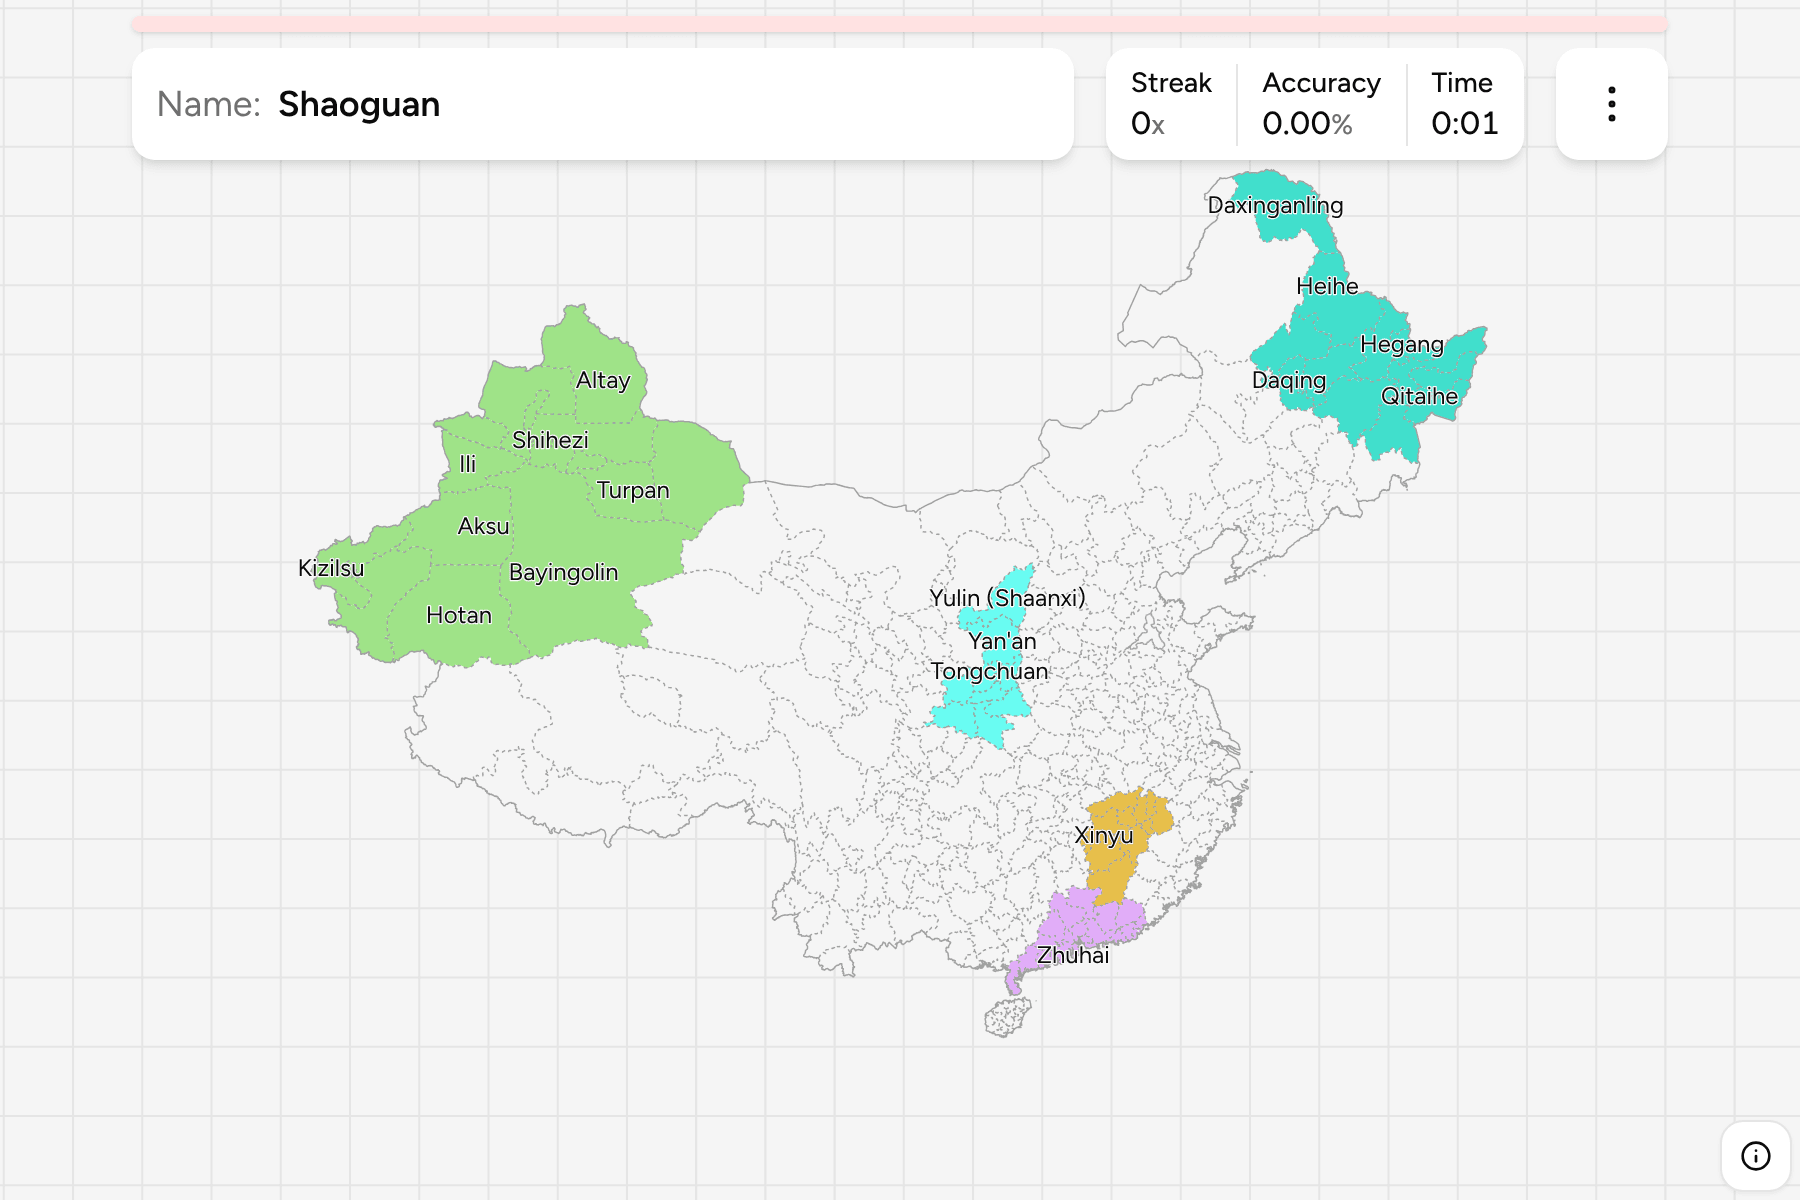Click the Streak counter
The height and width of the screenshot is (1200, 1800).
(x=1171, y=104)
